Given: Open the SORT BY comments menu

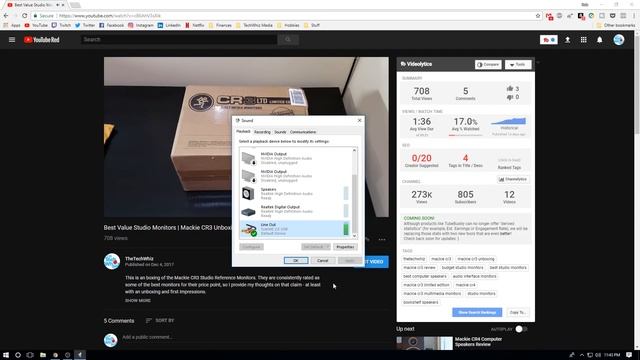Looking at the screenshot, I should [x=160, y=320].
